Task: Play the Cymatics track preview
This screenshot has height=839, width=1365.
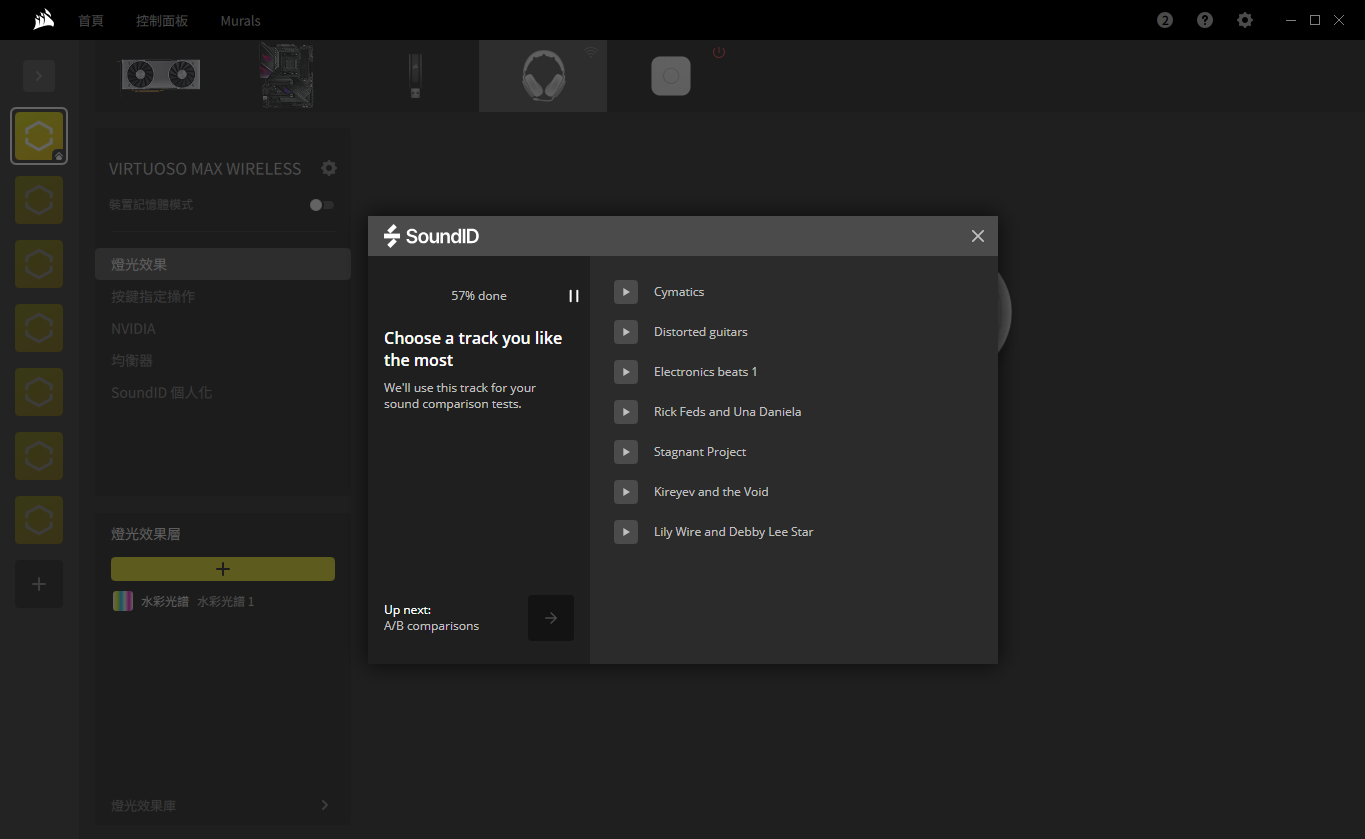Action: 625,292
